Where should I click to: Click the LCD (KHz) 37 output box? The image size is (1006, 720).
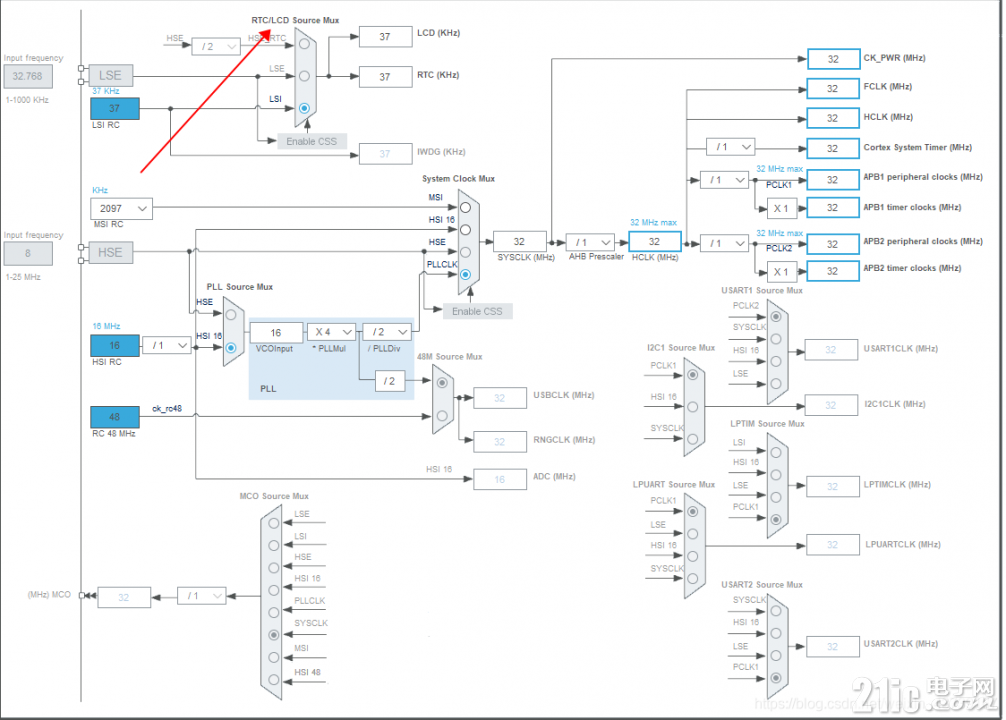[385, 37]
